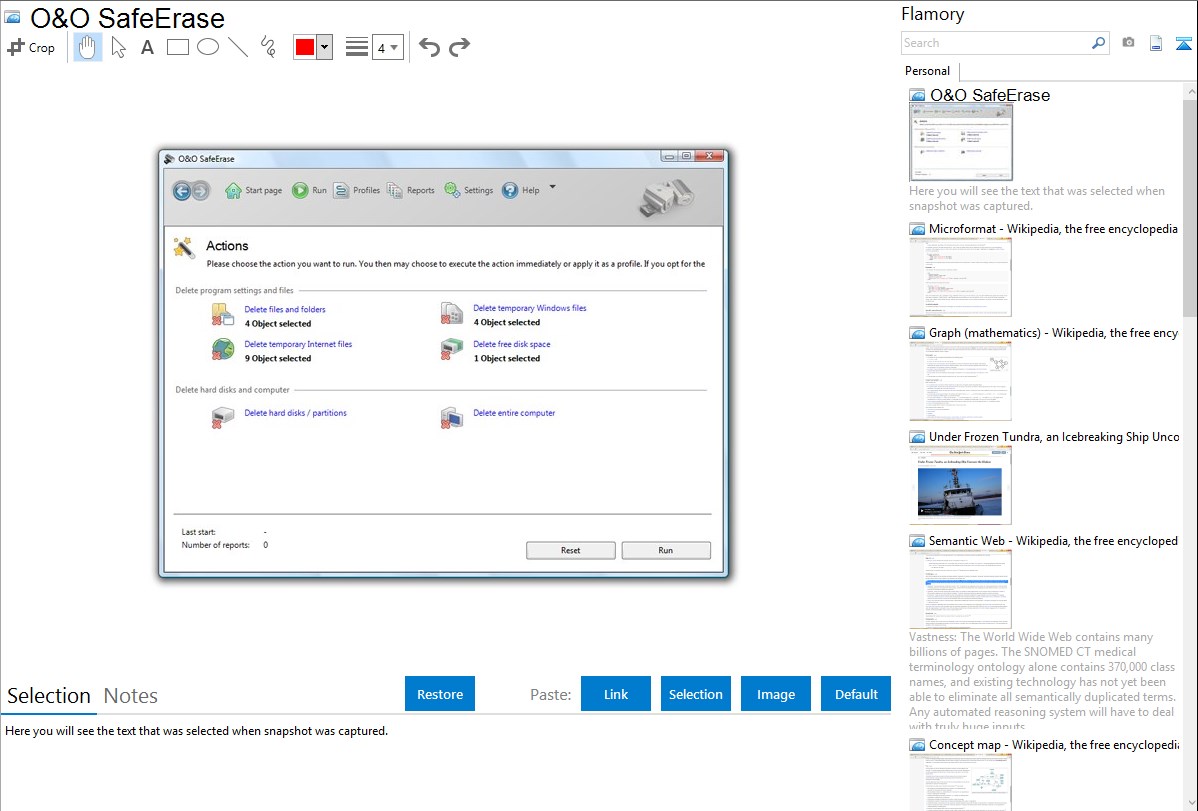
Task: Open Profiles in SafeErase toolbar
Action: pos(357,190)
